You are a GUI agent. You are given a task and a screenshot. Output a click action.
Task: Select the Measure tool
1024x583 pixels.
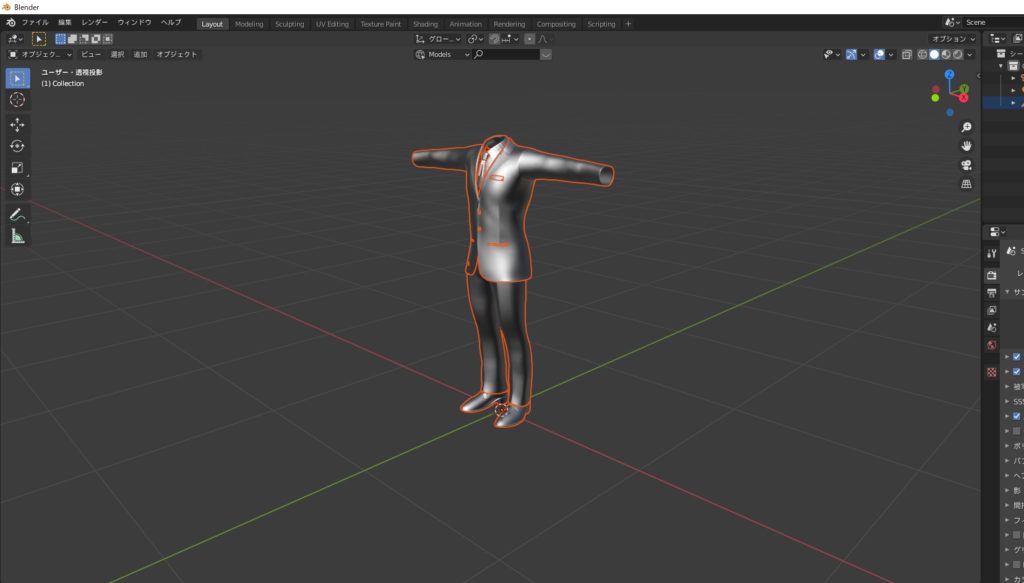18,236
